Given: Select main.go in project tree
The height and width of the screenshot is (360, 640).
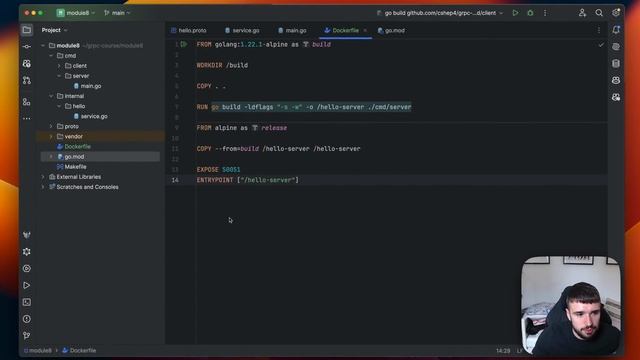Looking at the screenshot, I should (x=91, y=86).
